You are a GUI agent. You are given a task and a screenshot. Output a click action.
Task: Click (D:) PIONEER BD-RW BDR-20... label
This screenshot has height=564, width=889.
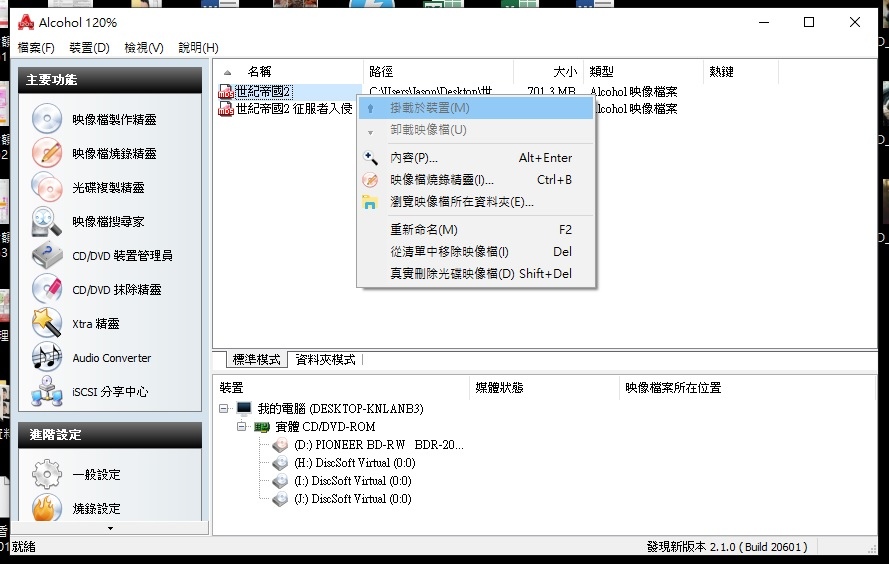click(x=379, y=445)
